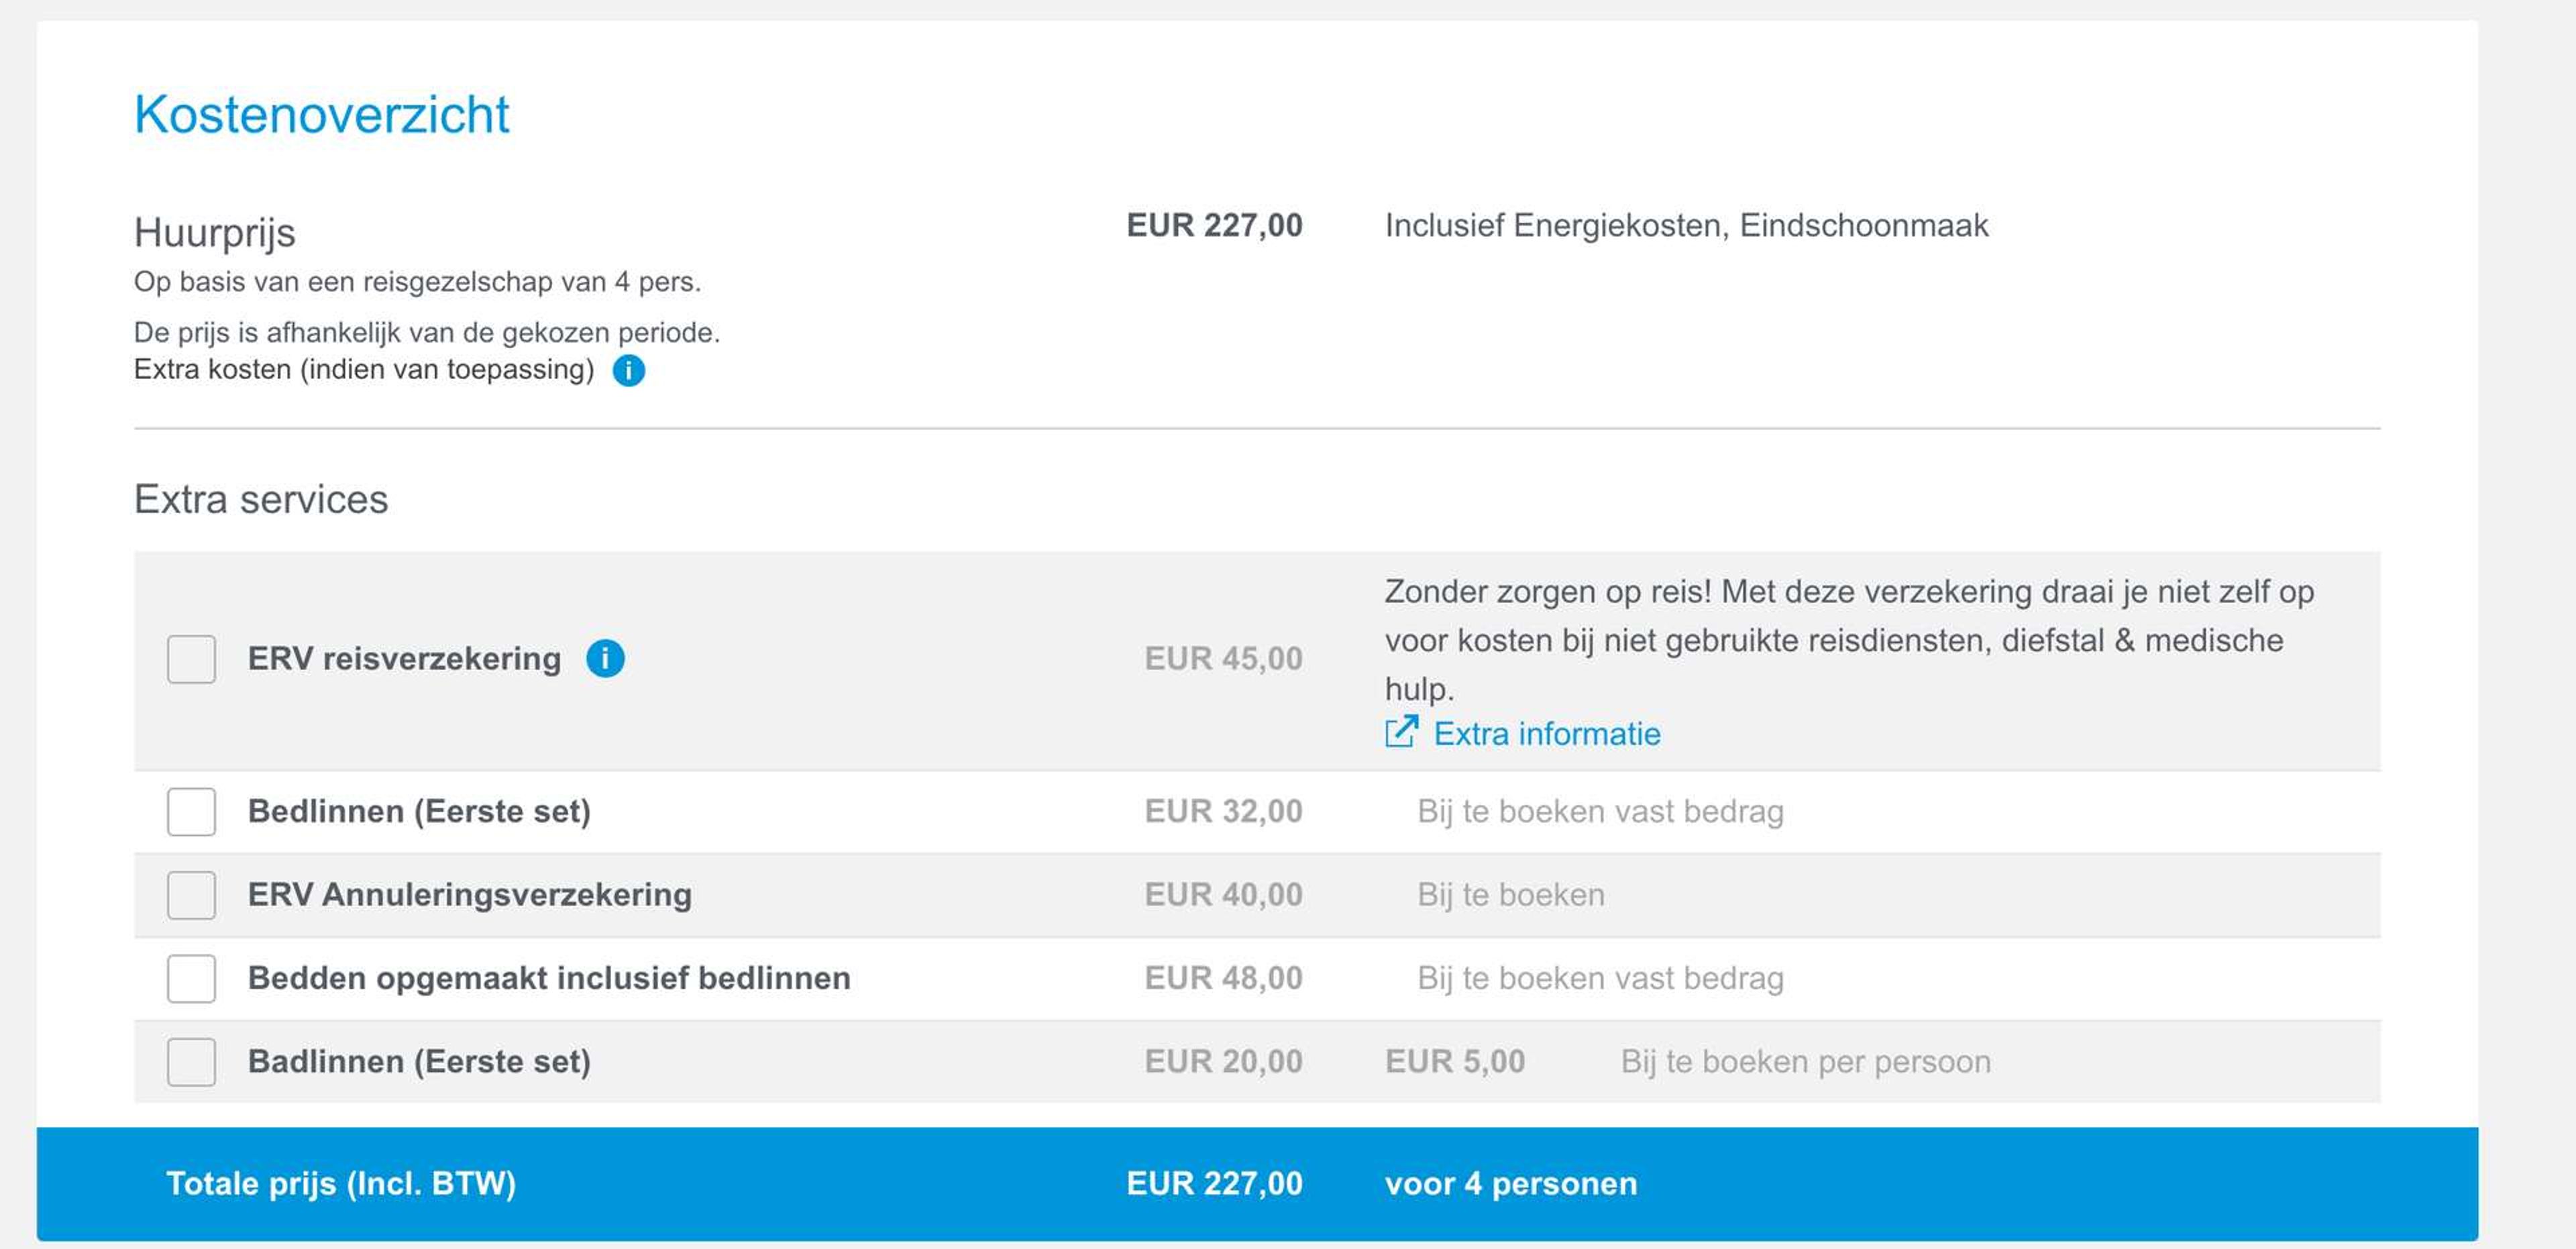Click the Totale prijs (Incl. BTW) bar
Screen dimensions: 2576x1249
click(341, 1184)
